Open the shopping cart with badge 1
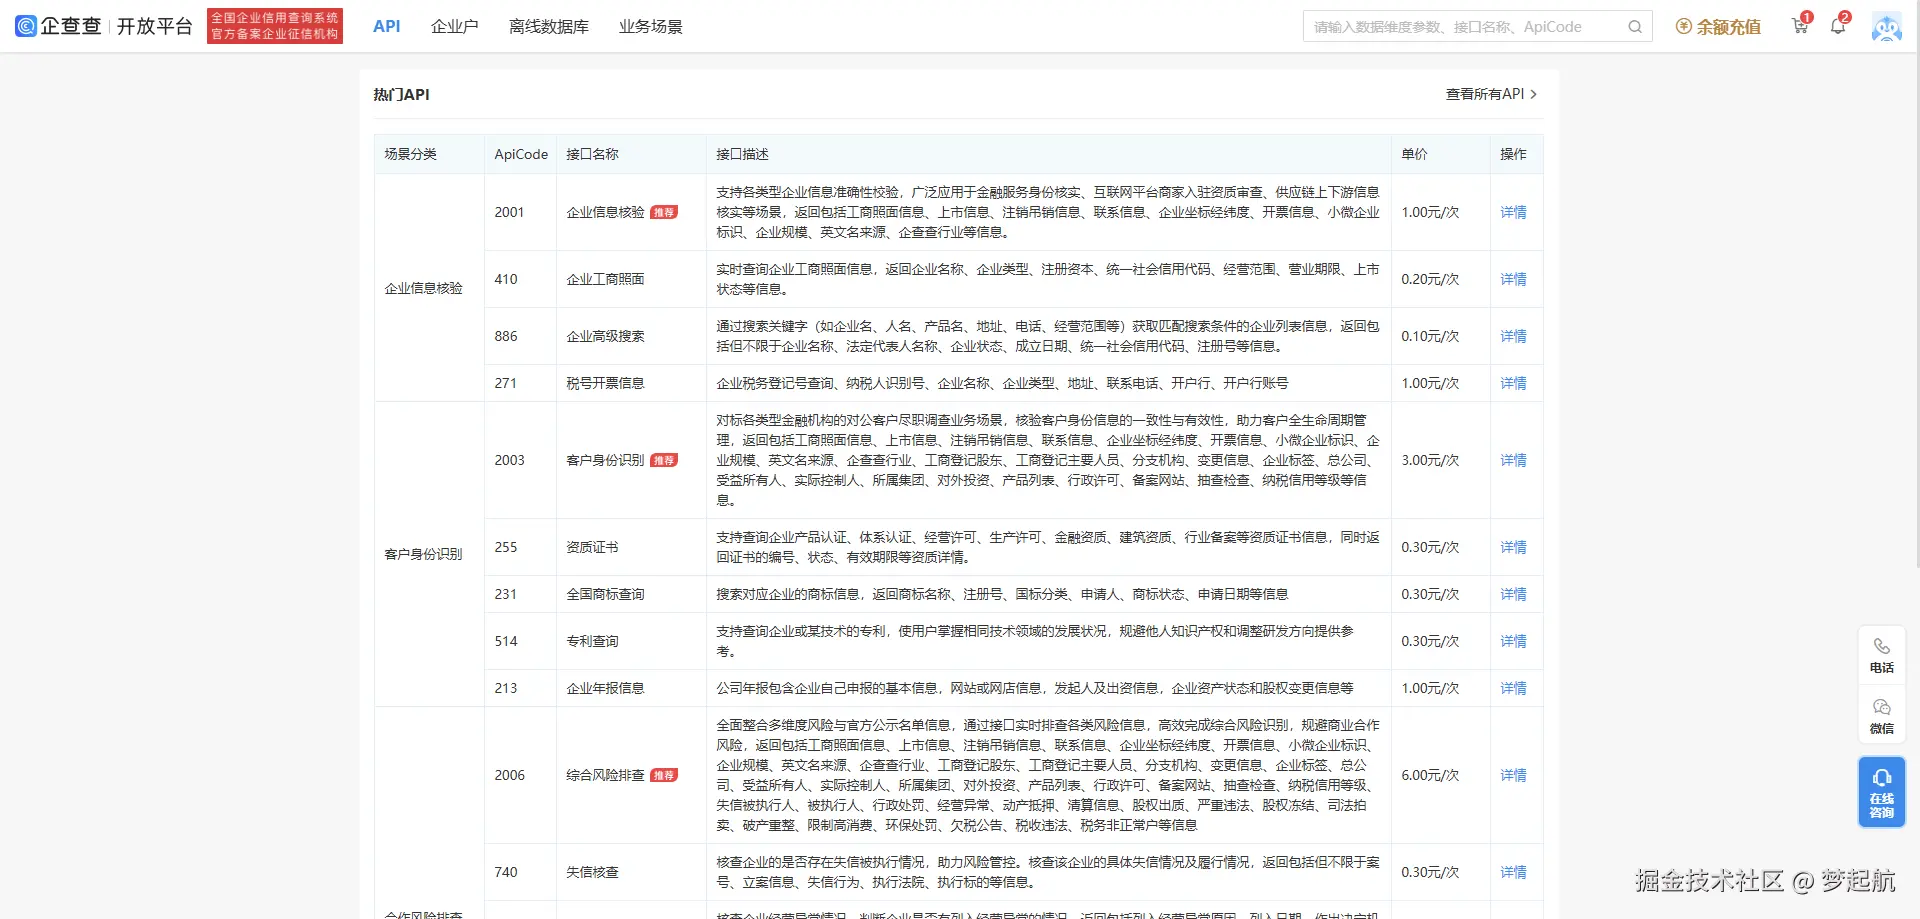 [x=1799, y=27]
